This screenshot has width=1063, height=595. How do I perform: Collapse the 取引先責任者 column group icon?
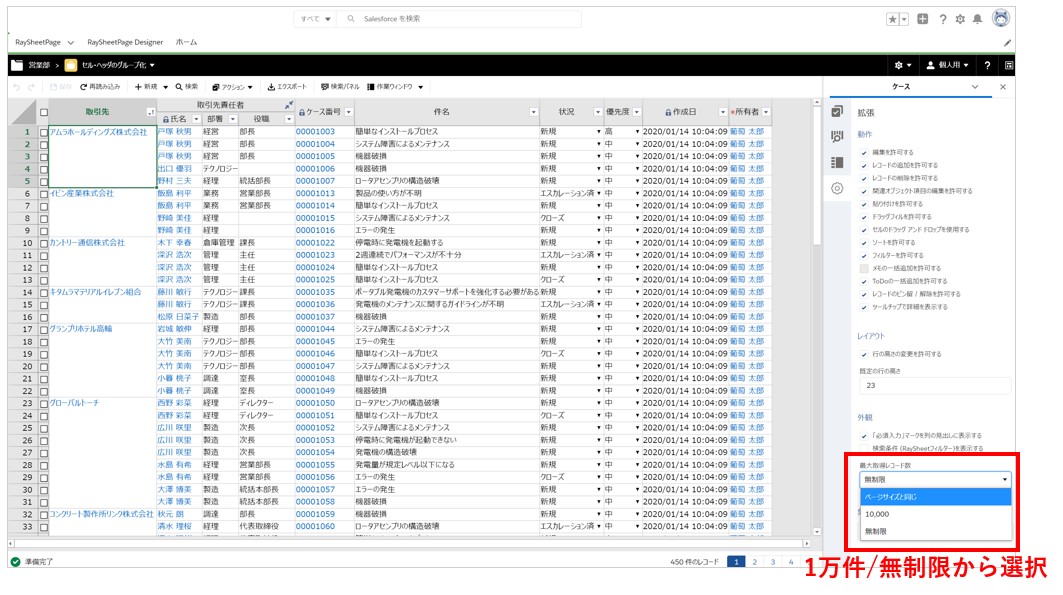point(289,105)
